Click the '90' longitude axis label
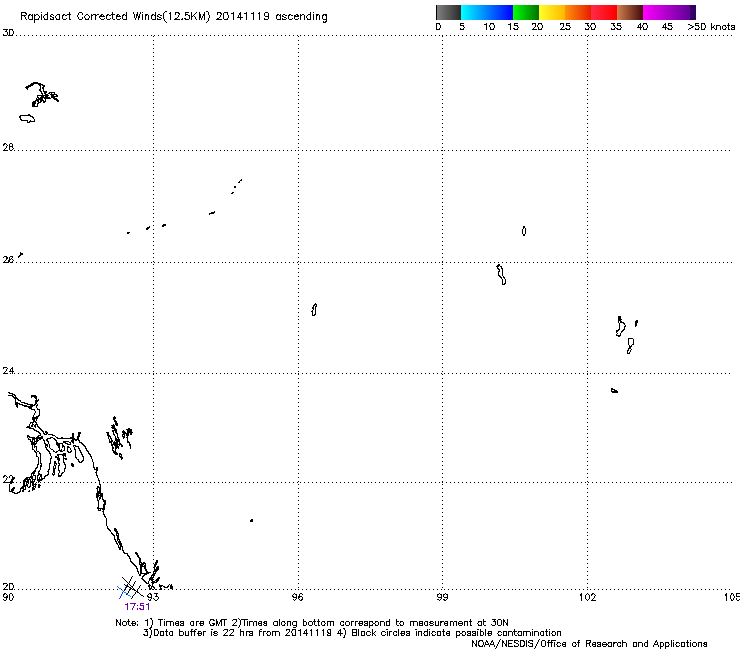The image size is (740, 650). coord(8,597)
